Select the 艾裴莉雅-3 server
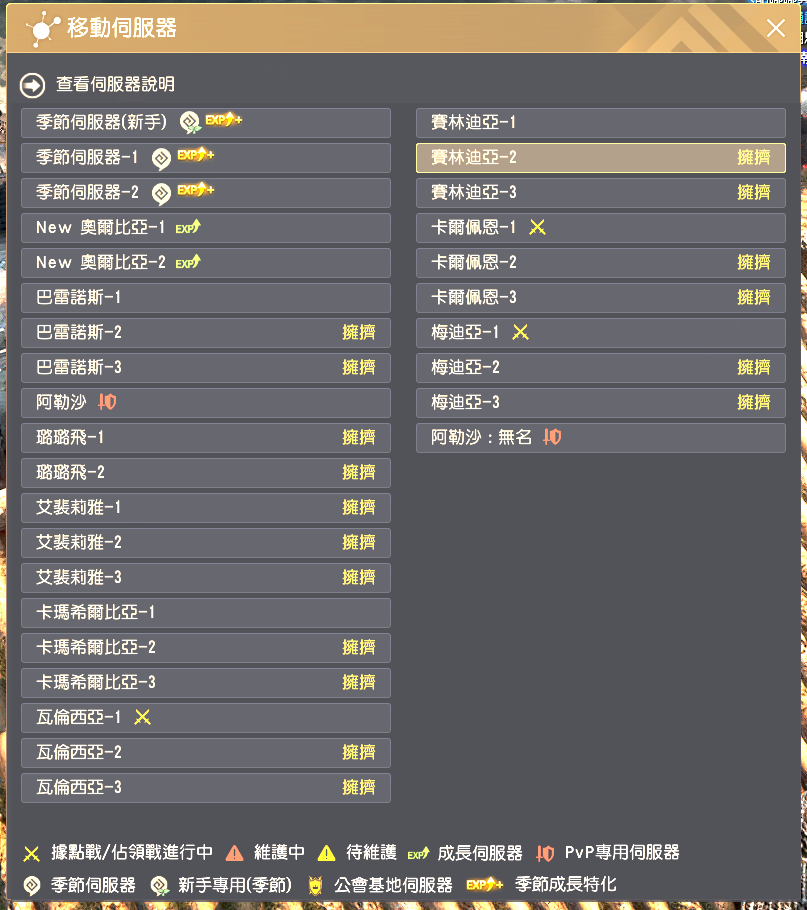This screenshot has width=807, height=910. 206,577
